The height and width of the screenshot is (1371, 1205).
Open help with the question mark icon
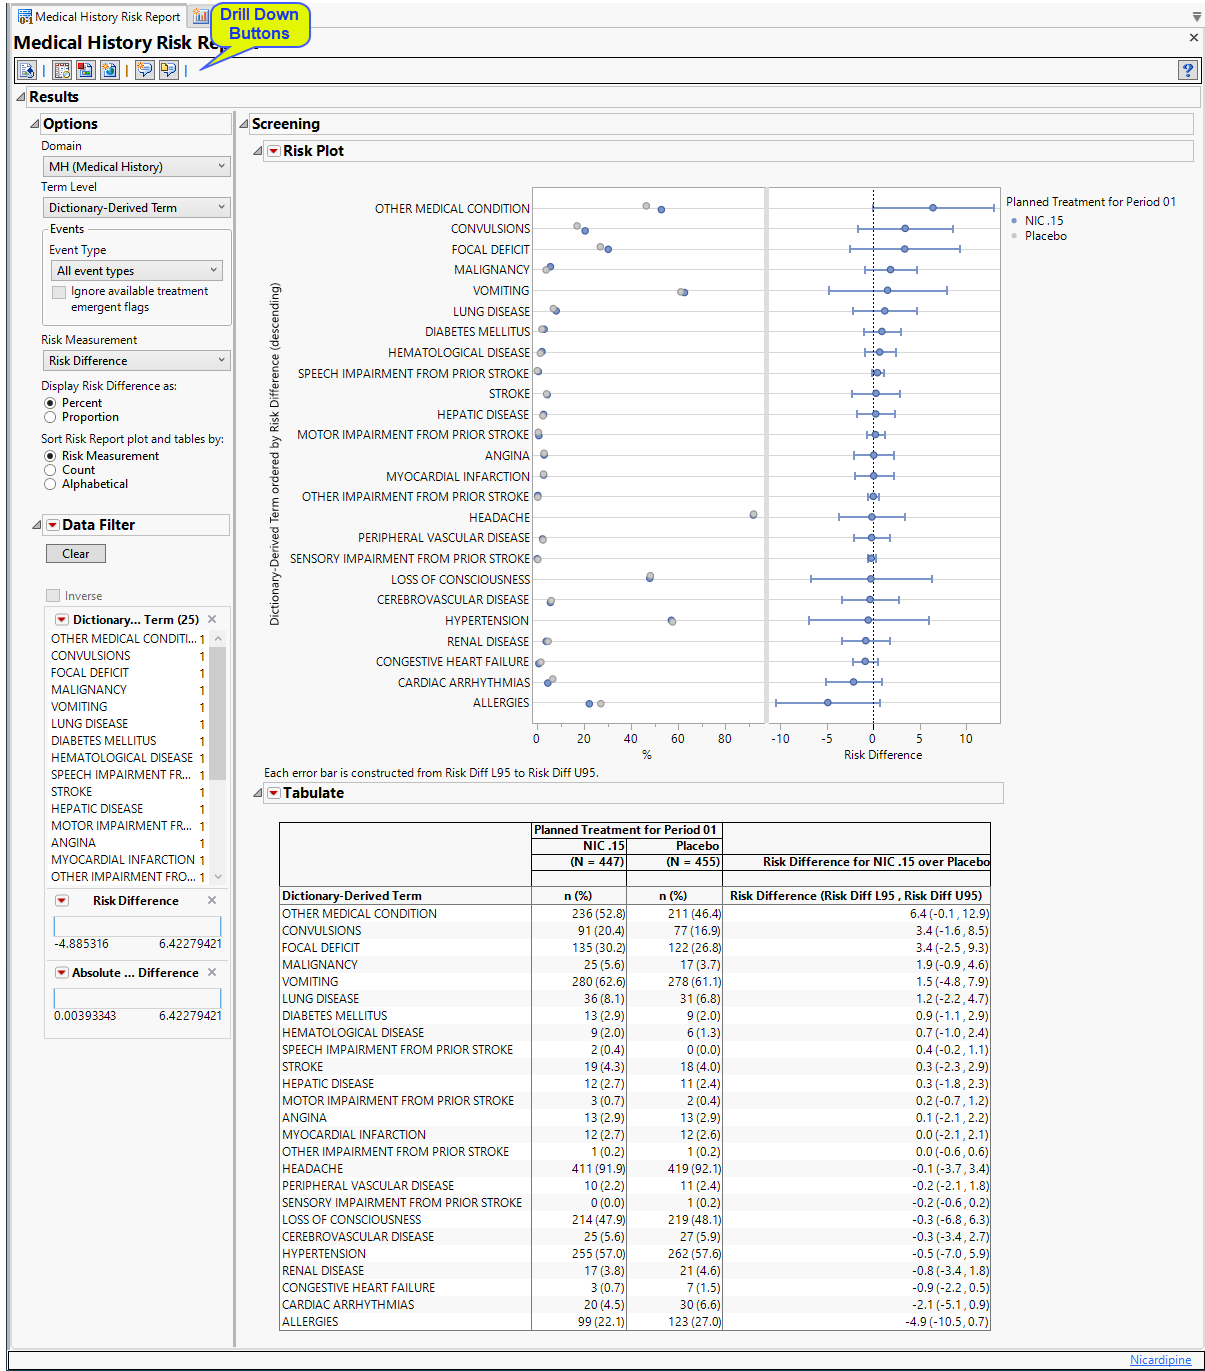(1187, 70)
